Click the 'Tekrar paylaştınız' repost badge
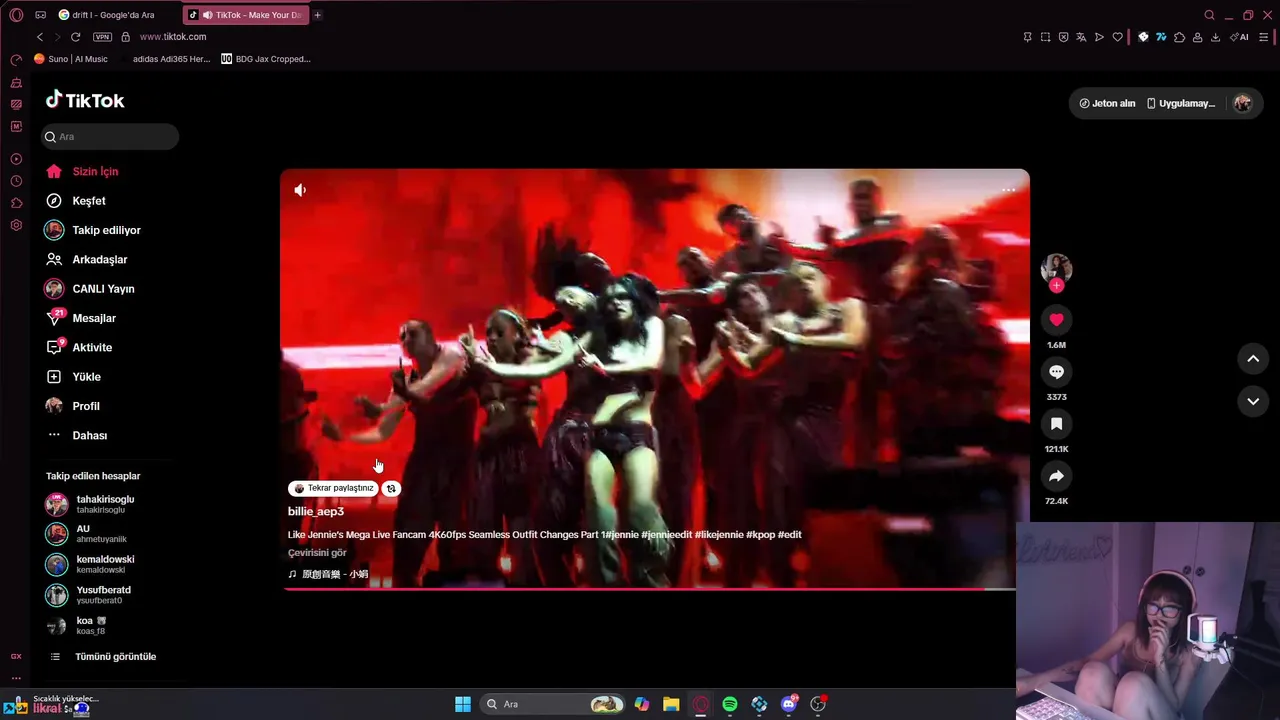This screenshot has width=1280, height=720. (333, 488)
